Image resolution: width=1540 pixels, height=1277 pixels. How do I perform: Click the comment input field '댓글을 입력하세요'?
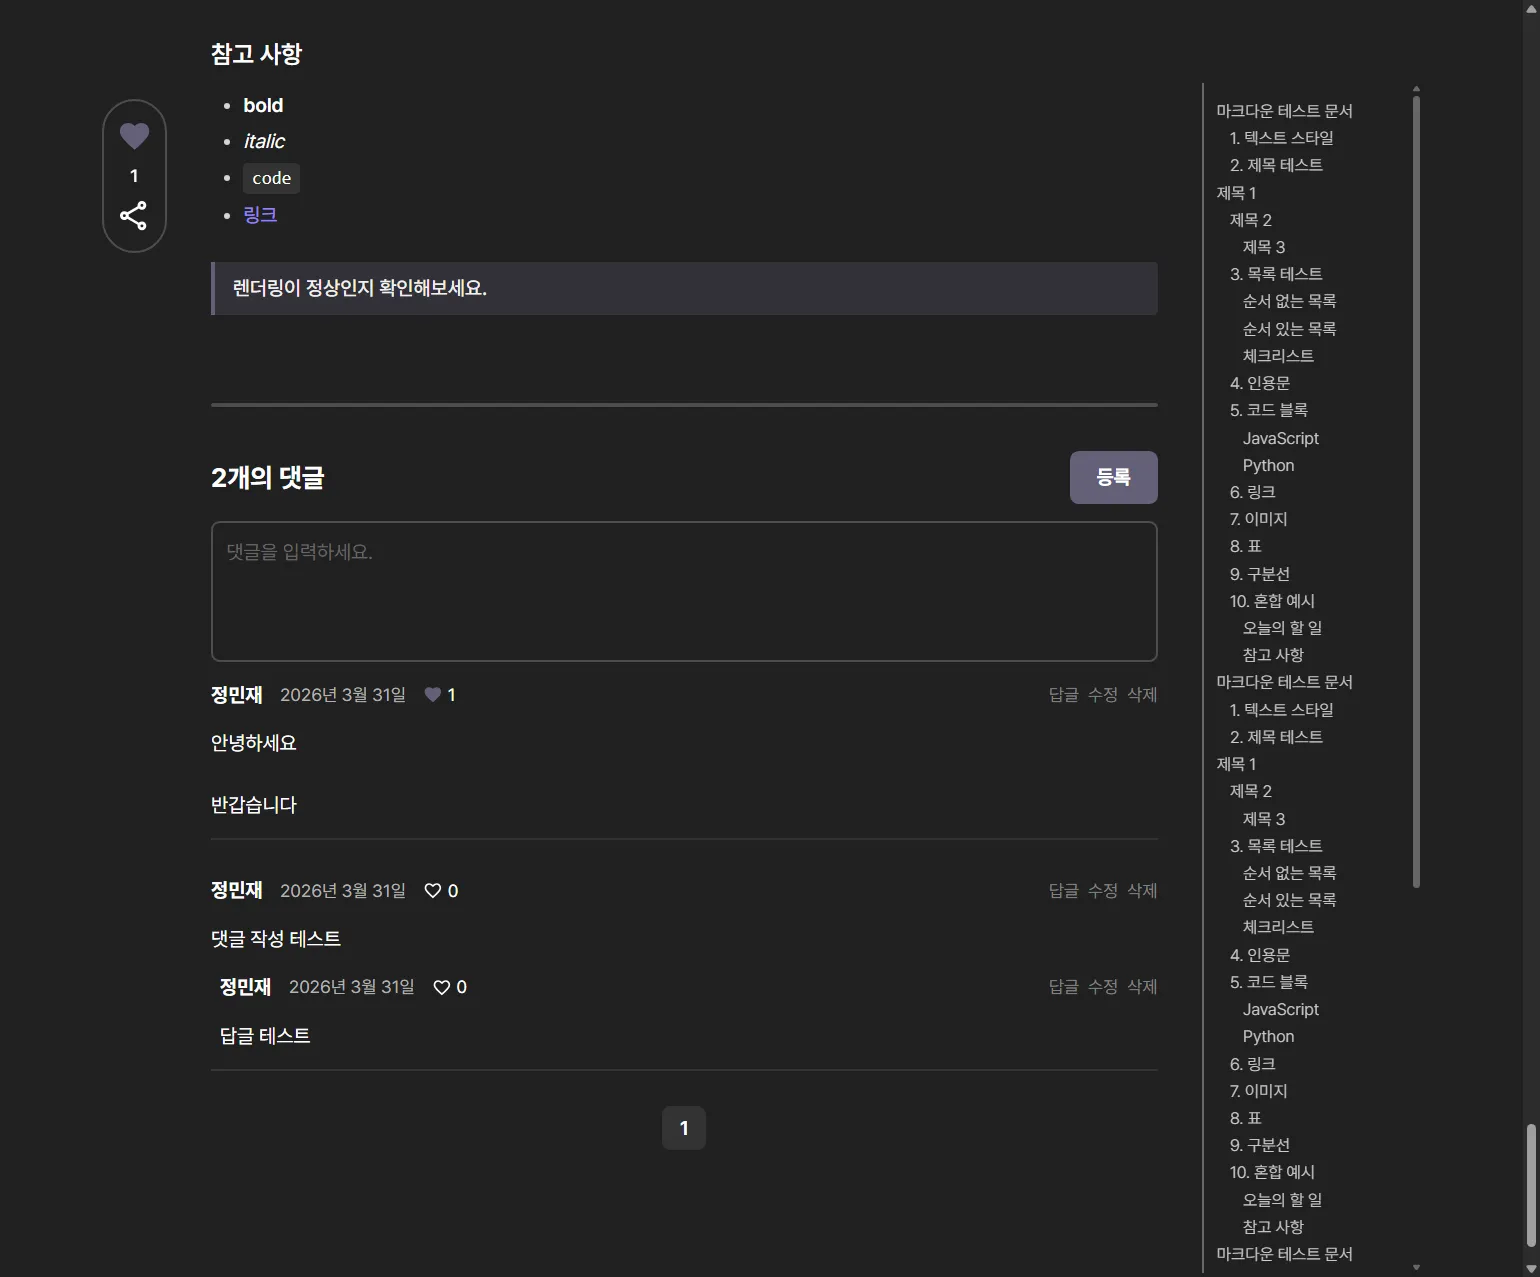(x=684, y=591)
